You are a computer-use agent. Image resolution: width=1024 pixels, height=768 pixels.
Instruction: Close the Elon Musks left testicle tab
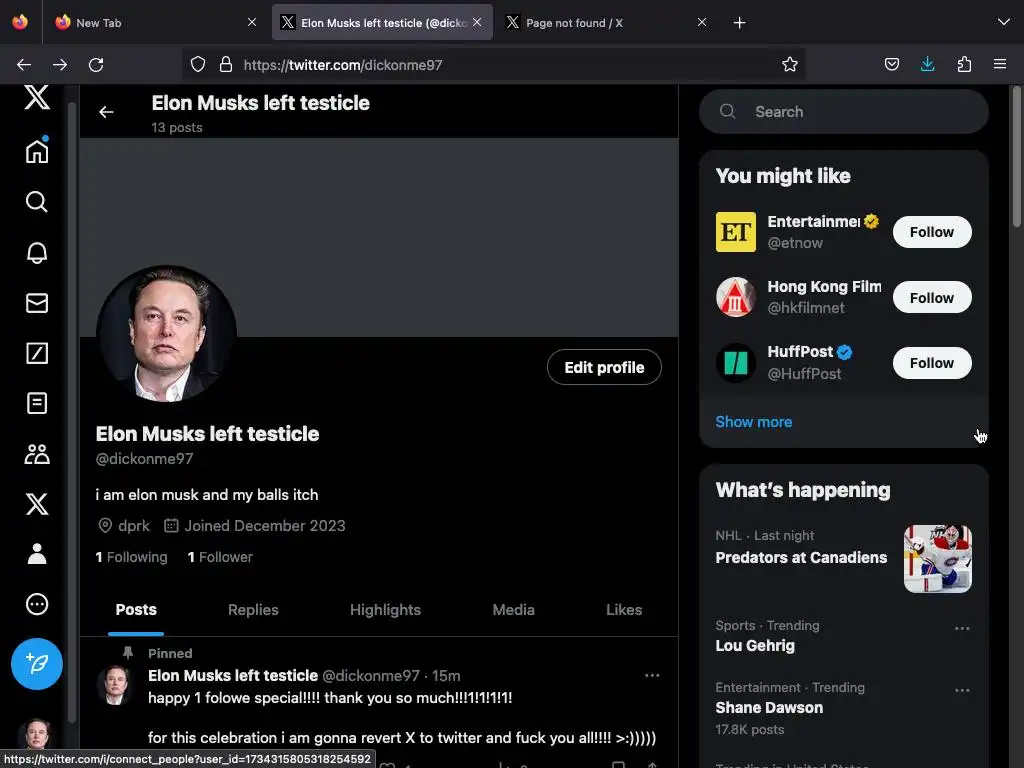click(477, 22)
